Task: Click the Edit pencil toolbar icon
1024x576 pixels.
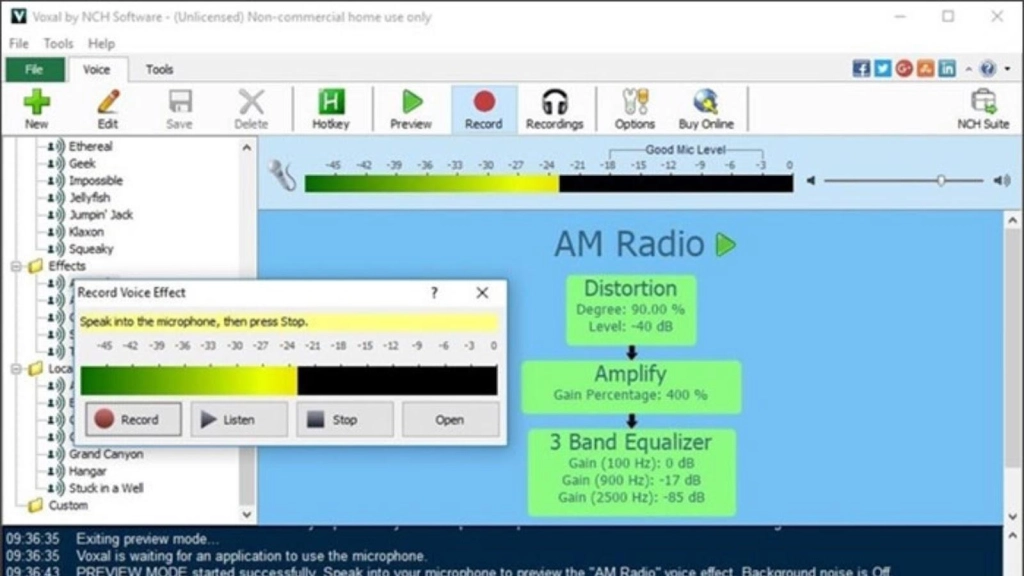Action: point(108,108)
